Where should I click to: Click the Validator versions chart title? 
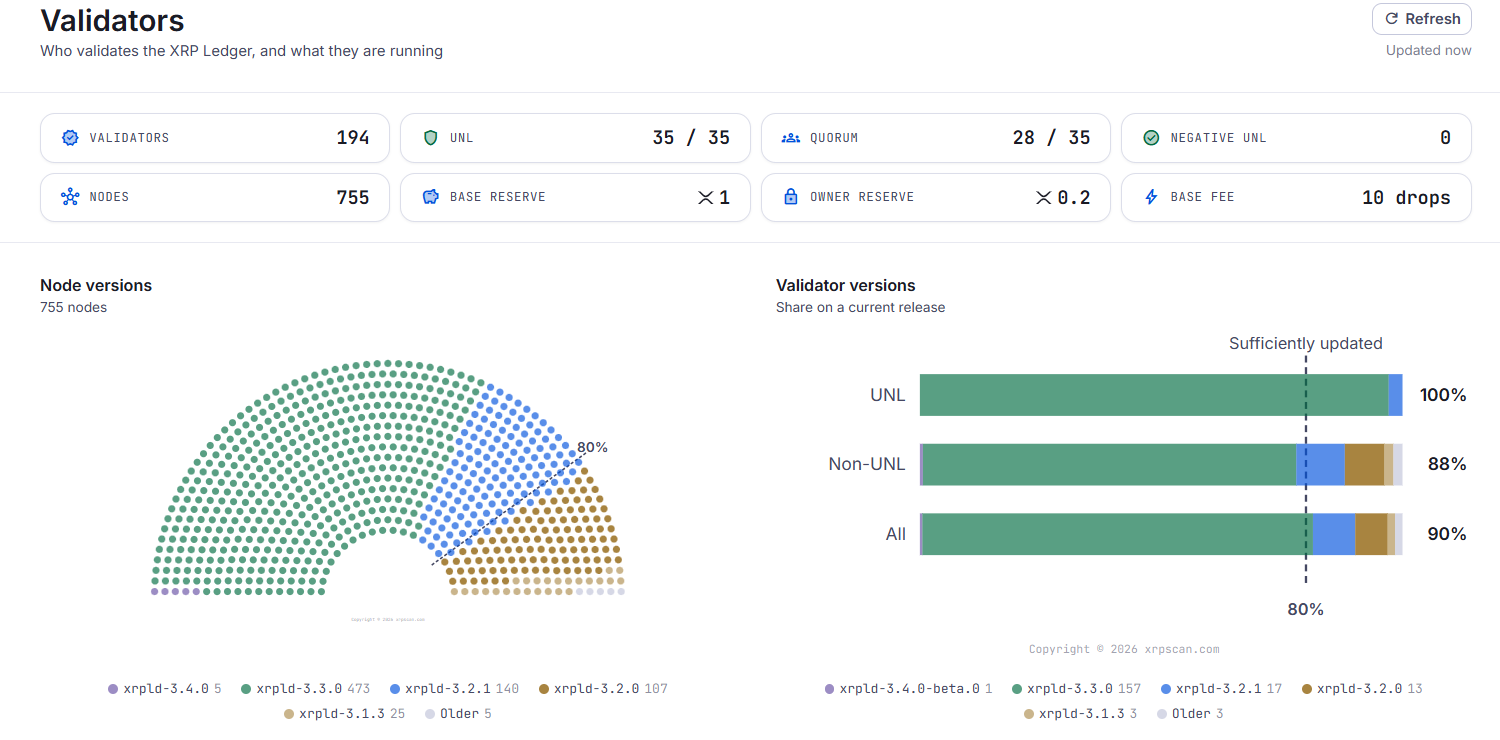pos(846,285)
